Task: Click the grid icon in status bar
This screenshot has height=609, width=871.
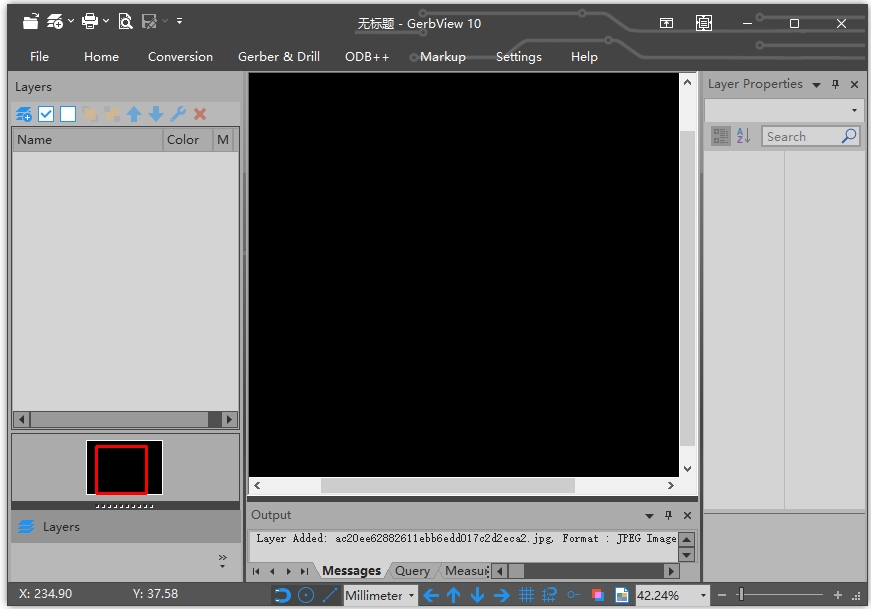Action: pyautogui.click(x=526, y=595)
